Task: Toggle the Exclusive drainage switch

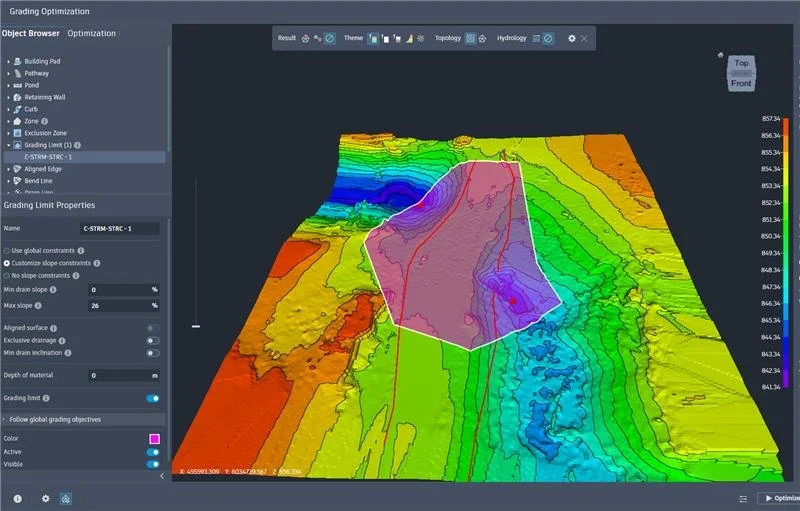Action: (153, 341)
